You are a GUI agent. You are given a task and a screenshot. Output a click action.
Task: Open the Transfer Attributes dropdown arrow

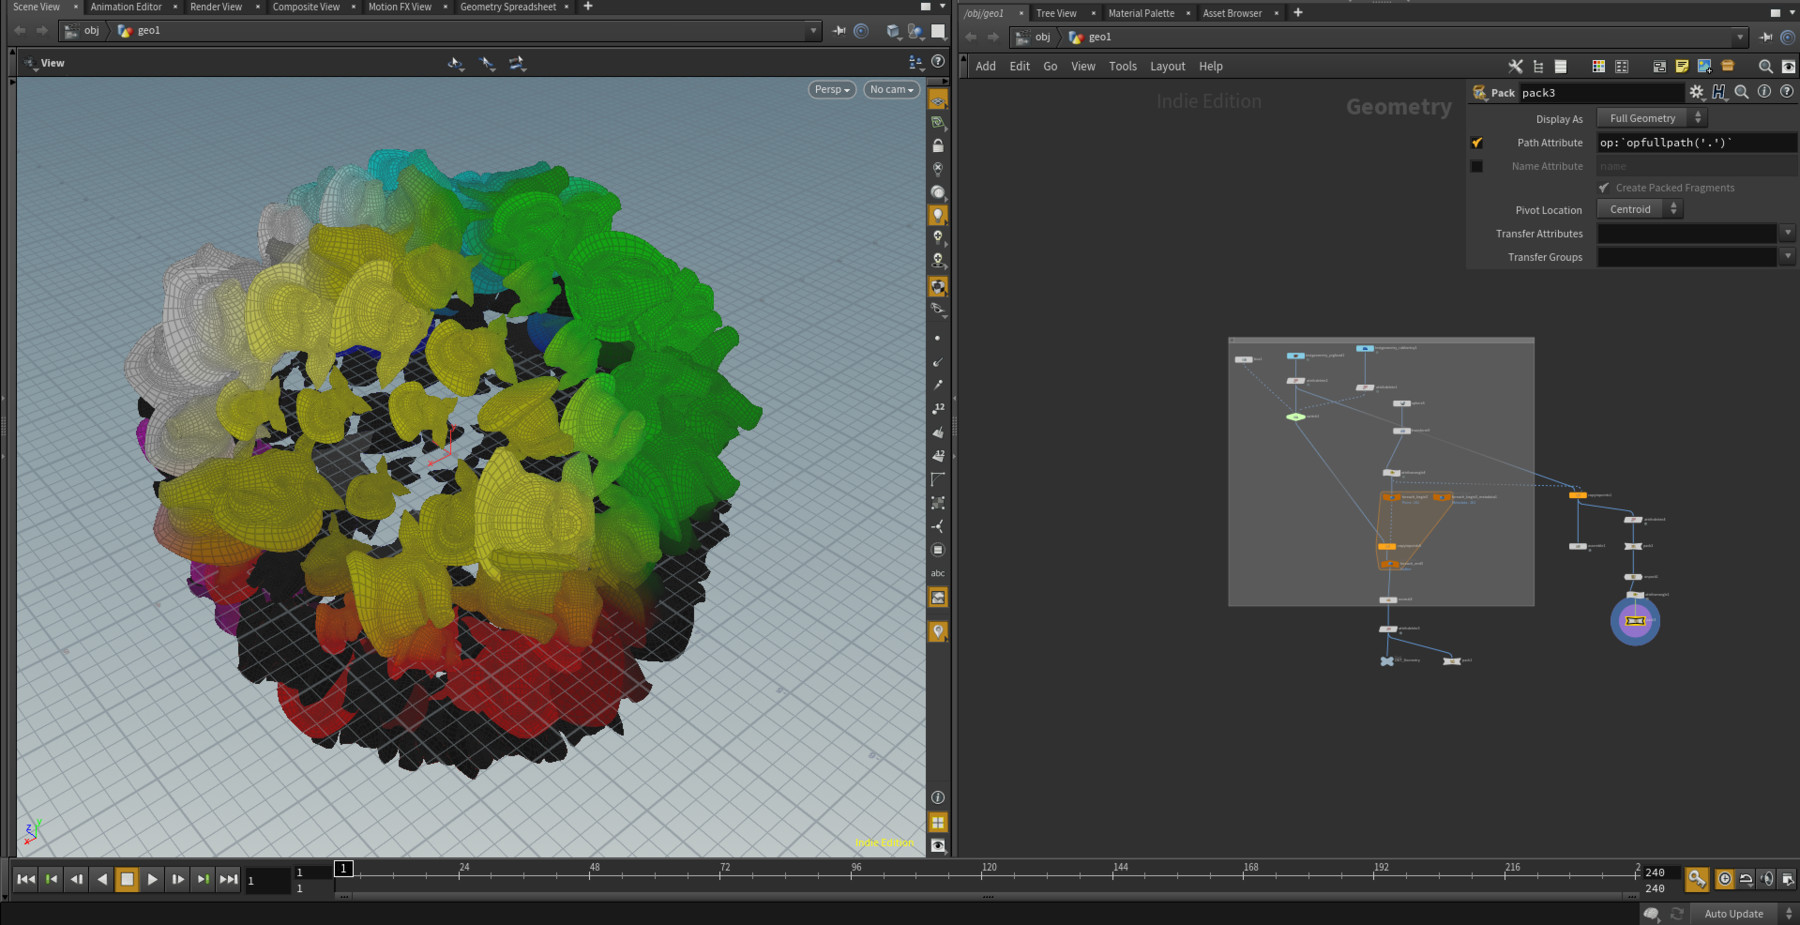(1788, 233)
